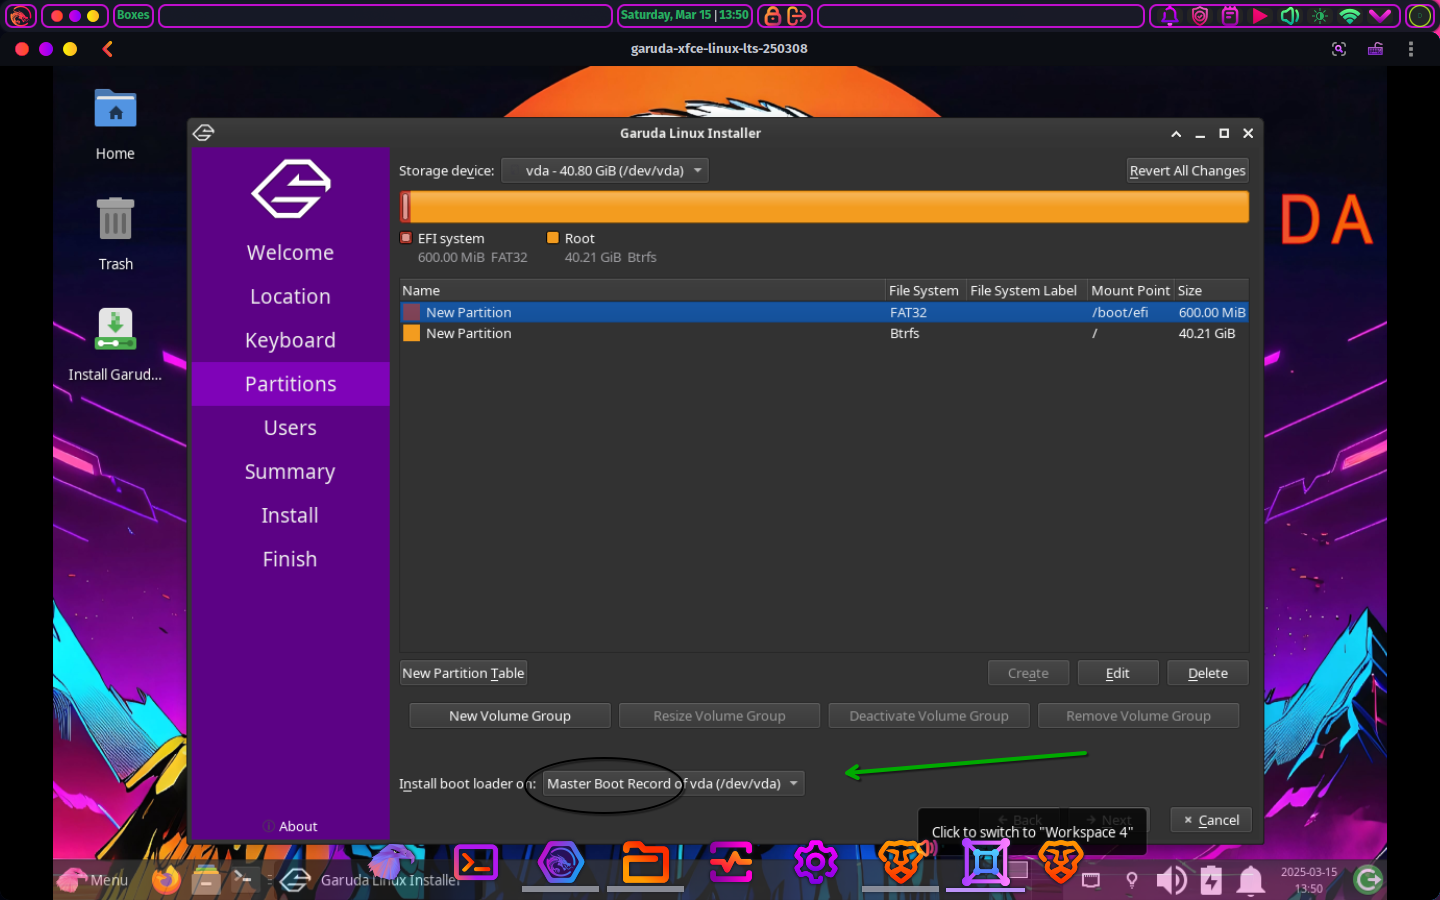Select the orange Root segment in the partition bar
Screen dimensions: 1440x900
click(829, 207)
